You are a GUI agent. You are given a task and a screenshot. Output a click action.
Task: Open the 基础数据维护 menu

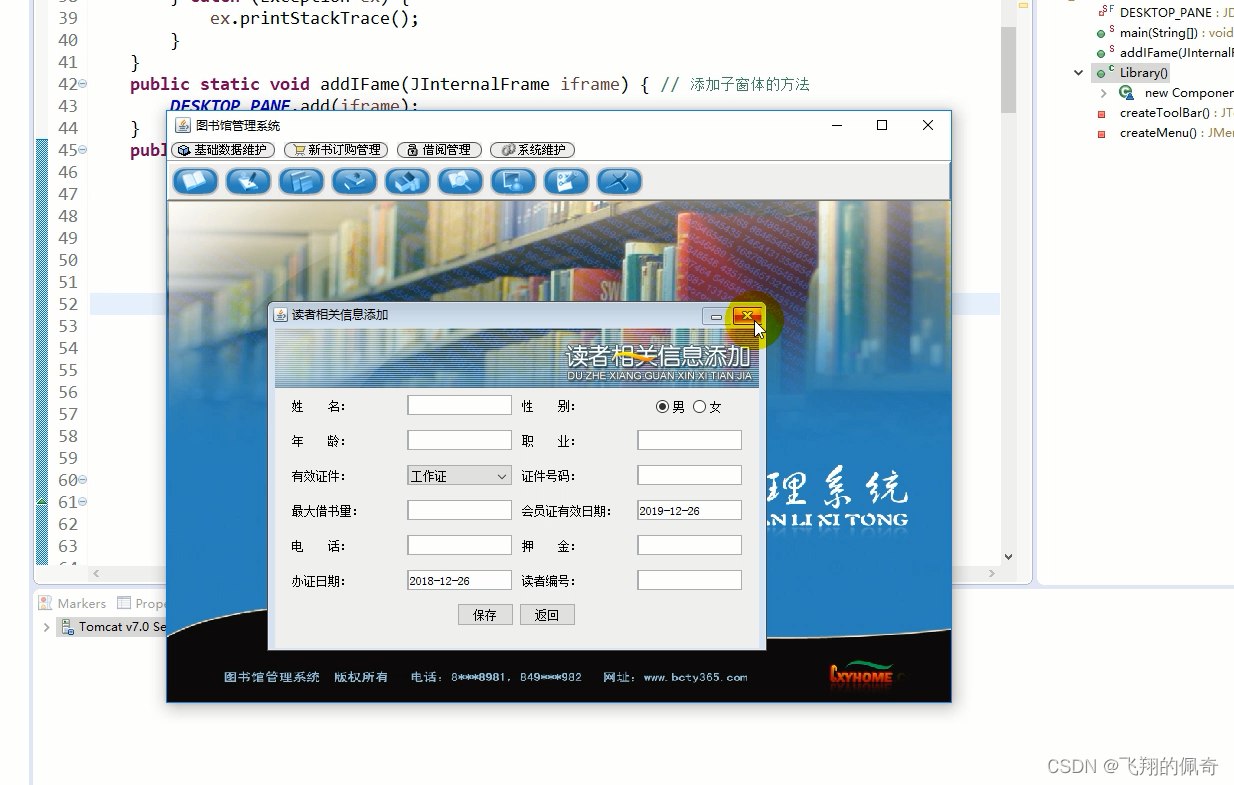coord(221,150)
